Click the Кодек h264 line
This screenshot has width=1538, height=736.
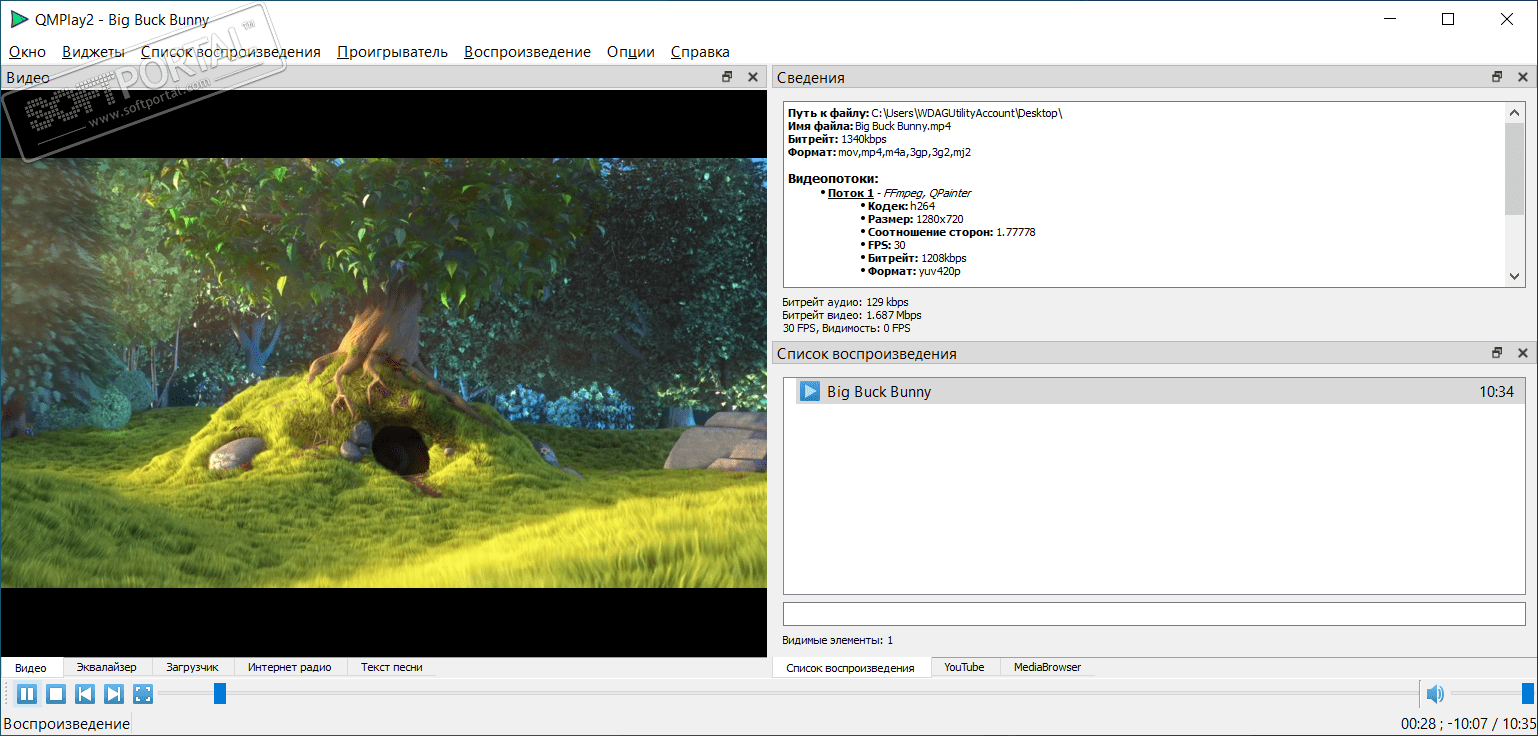tap(901, 206)
